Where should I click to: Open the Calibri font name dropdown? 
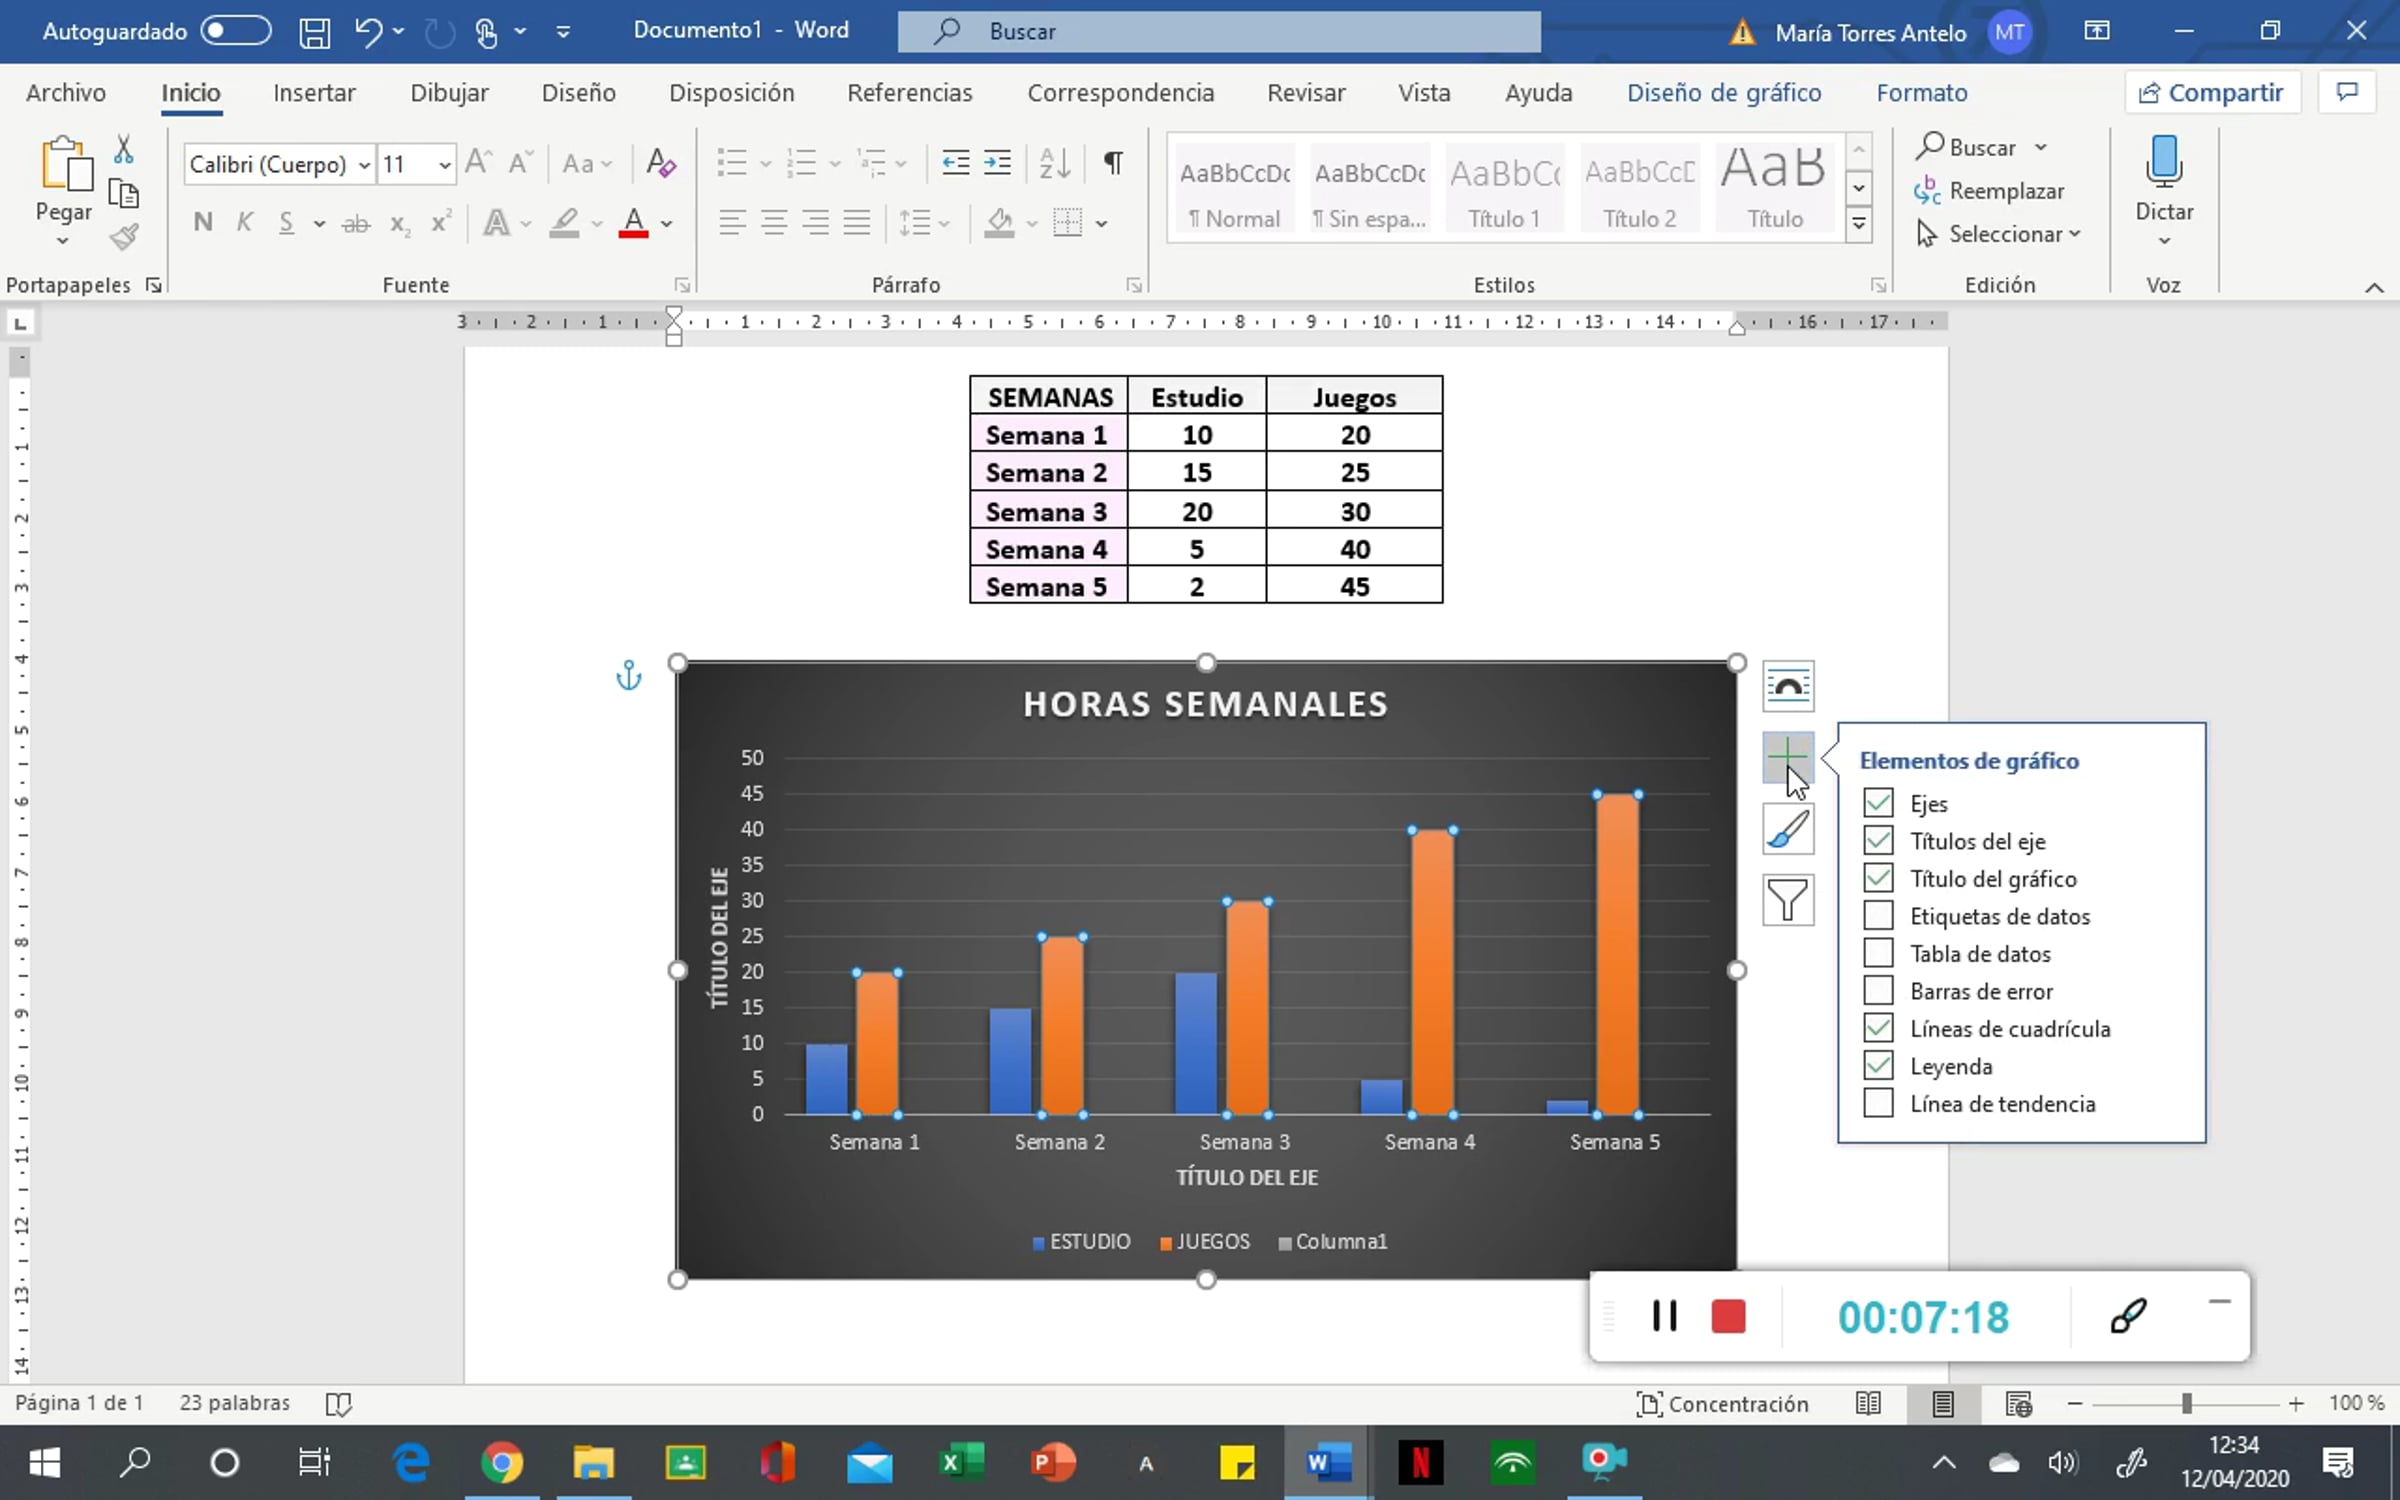point(364,164)
